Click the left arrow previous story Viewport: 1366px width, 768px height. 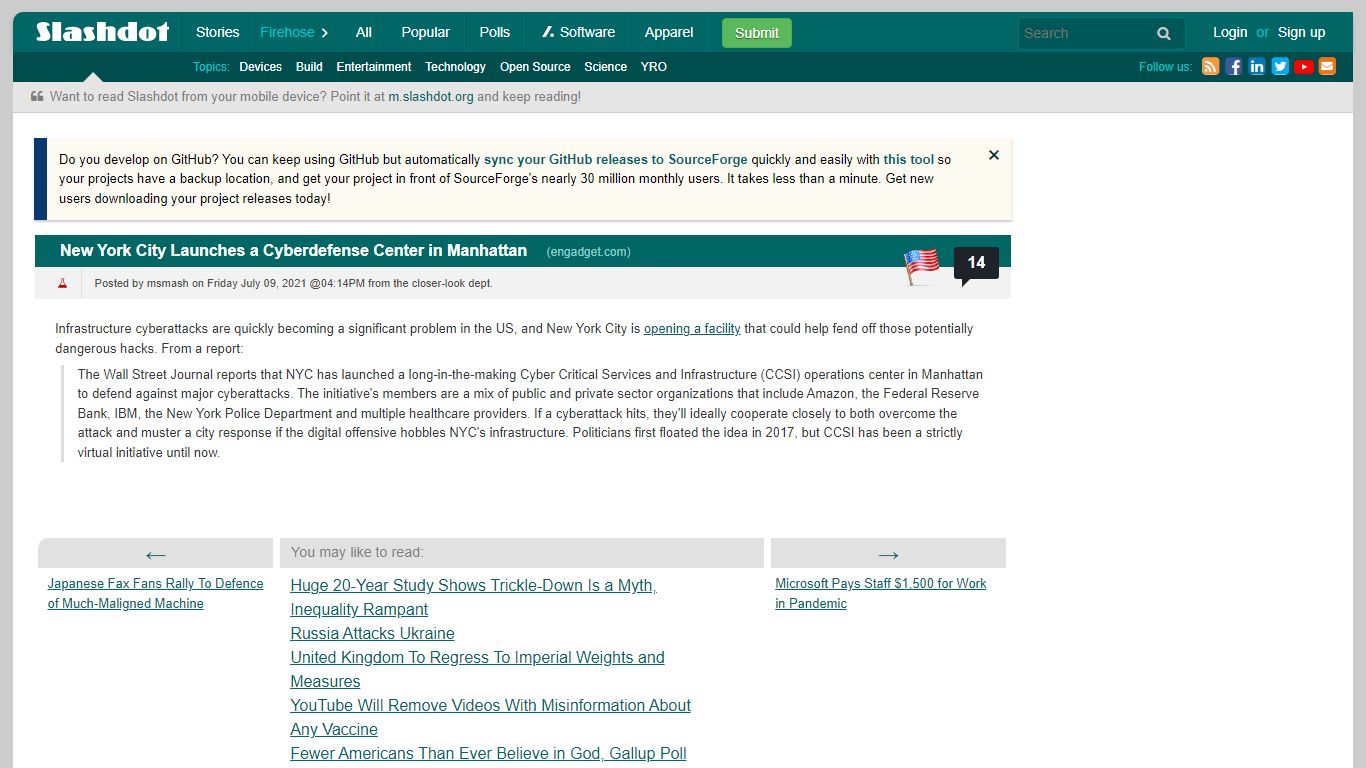pos(155,554)
